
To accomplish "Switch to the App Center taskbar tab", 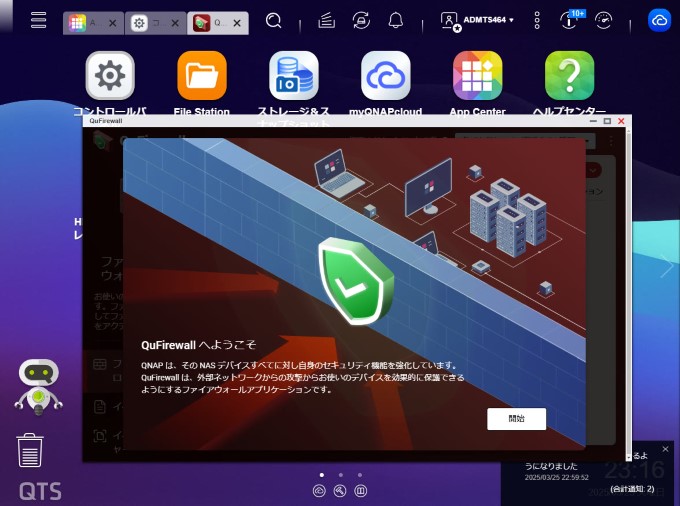I will coord(85,23).
